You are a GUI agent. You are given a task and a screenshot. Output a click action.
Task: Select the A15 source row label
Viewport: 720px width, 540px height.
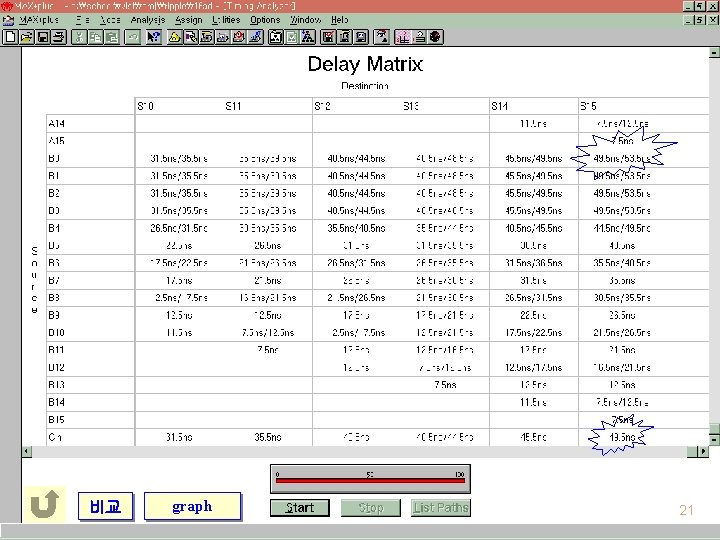click(x=56, y=141)
